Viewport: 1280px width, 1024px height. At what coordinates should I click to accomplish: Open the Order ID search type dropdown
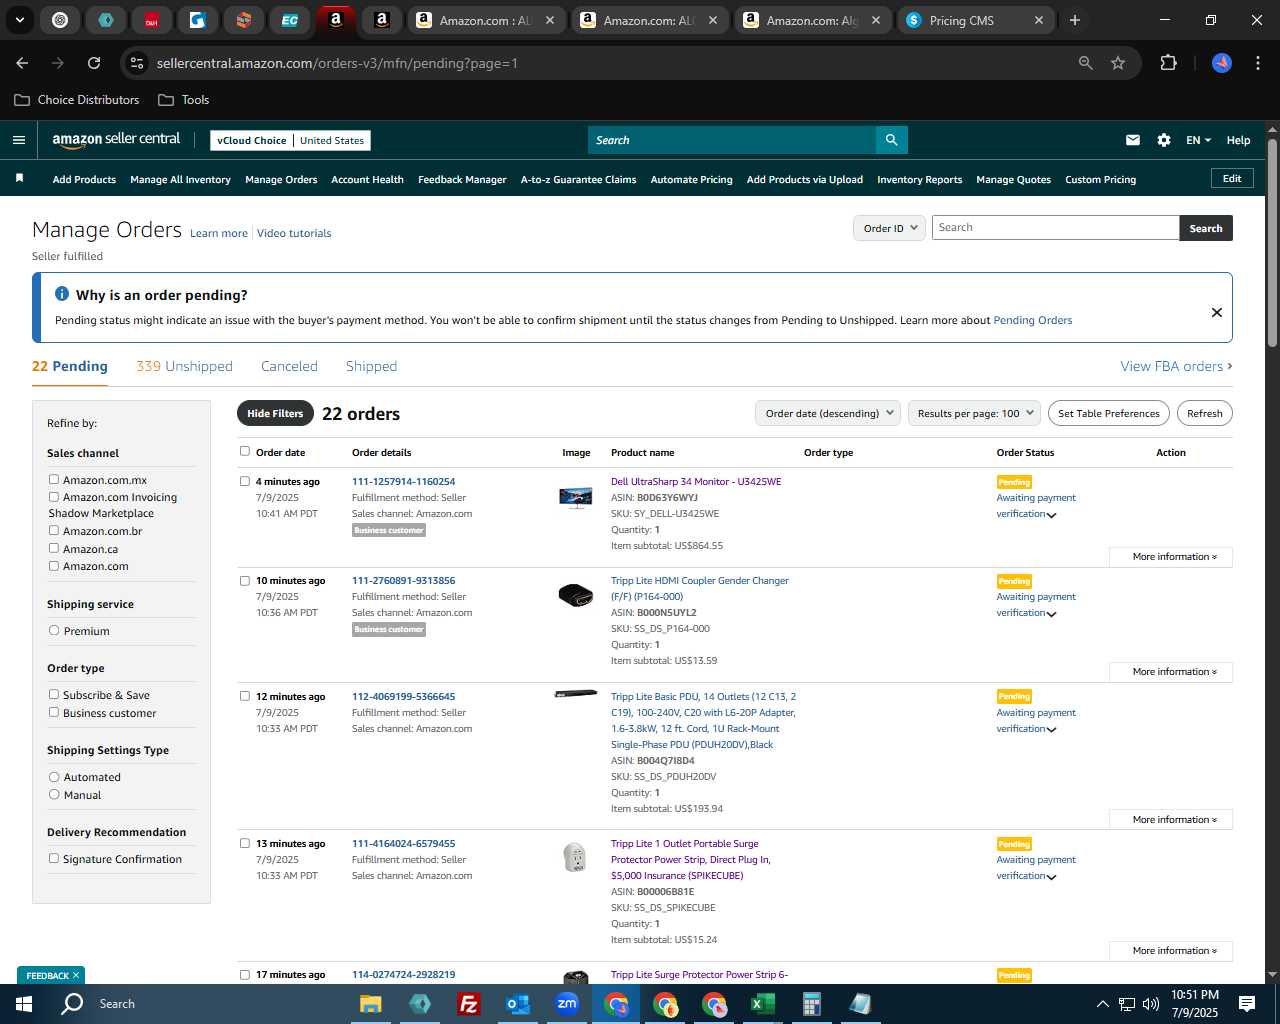point(889,228)
